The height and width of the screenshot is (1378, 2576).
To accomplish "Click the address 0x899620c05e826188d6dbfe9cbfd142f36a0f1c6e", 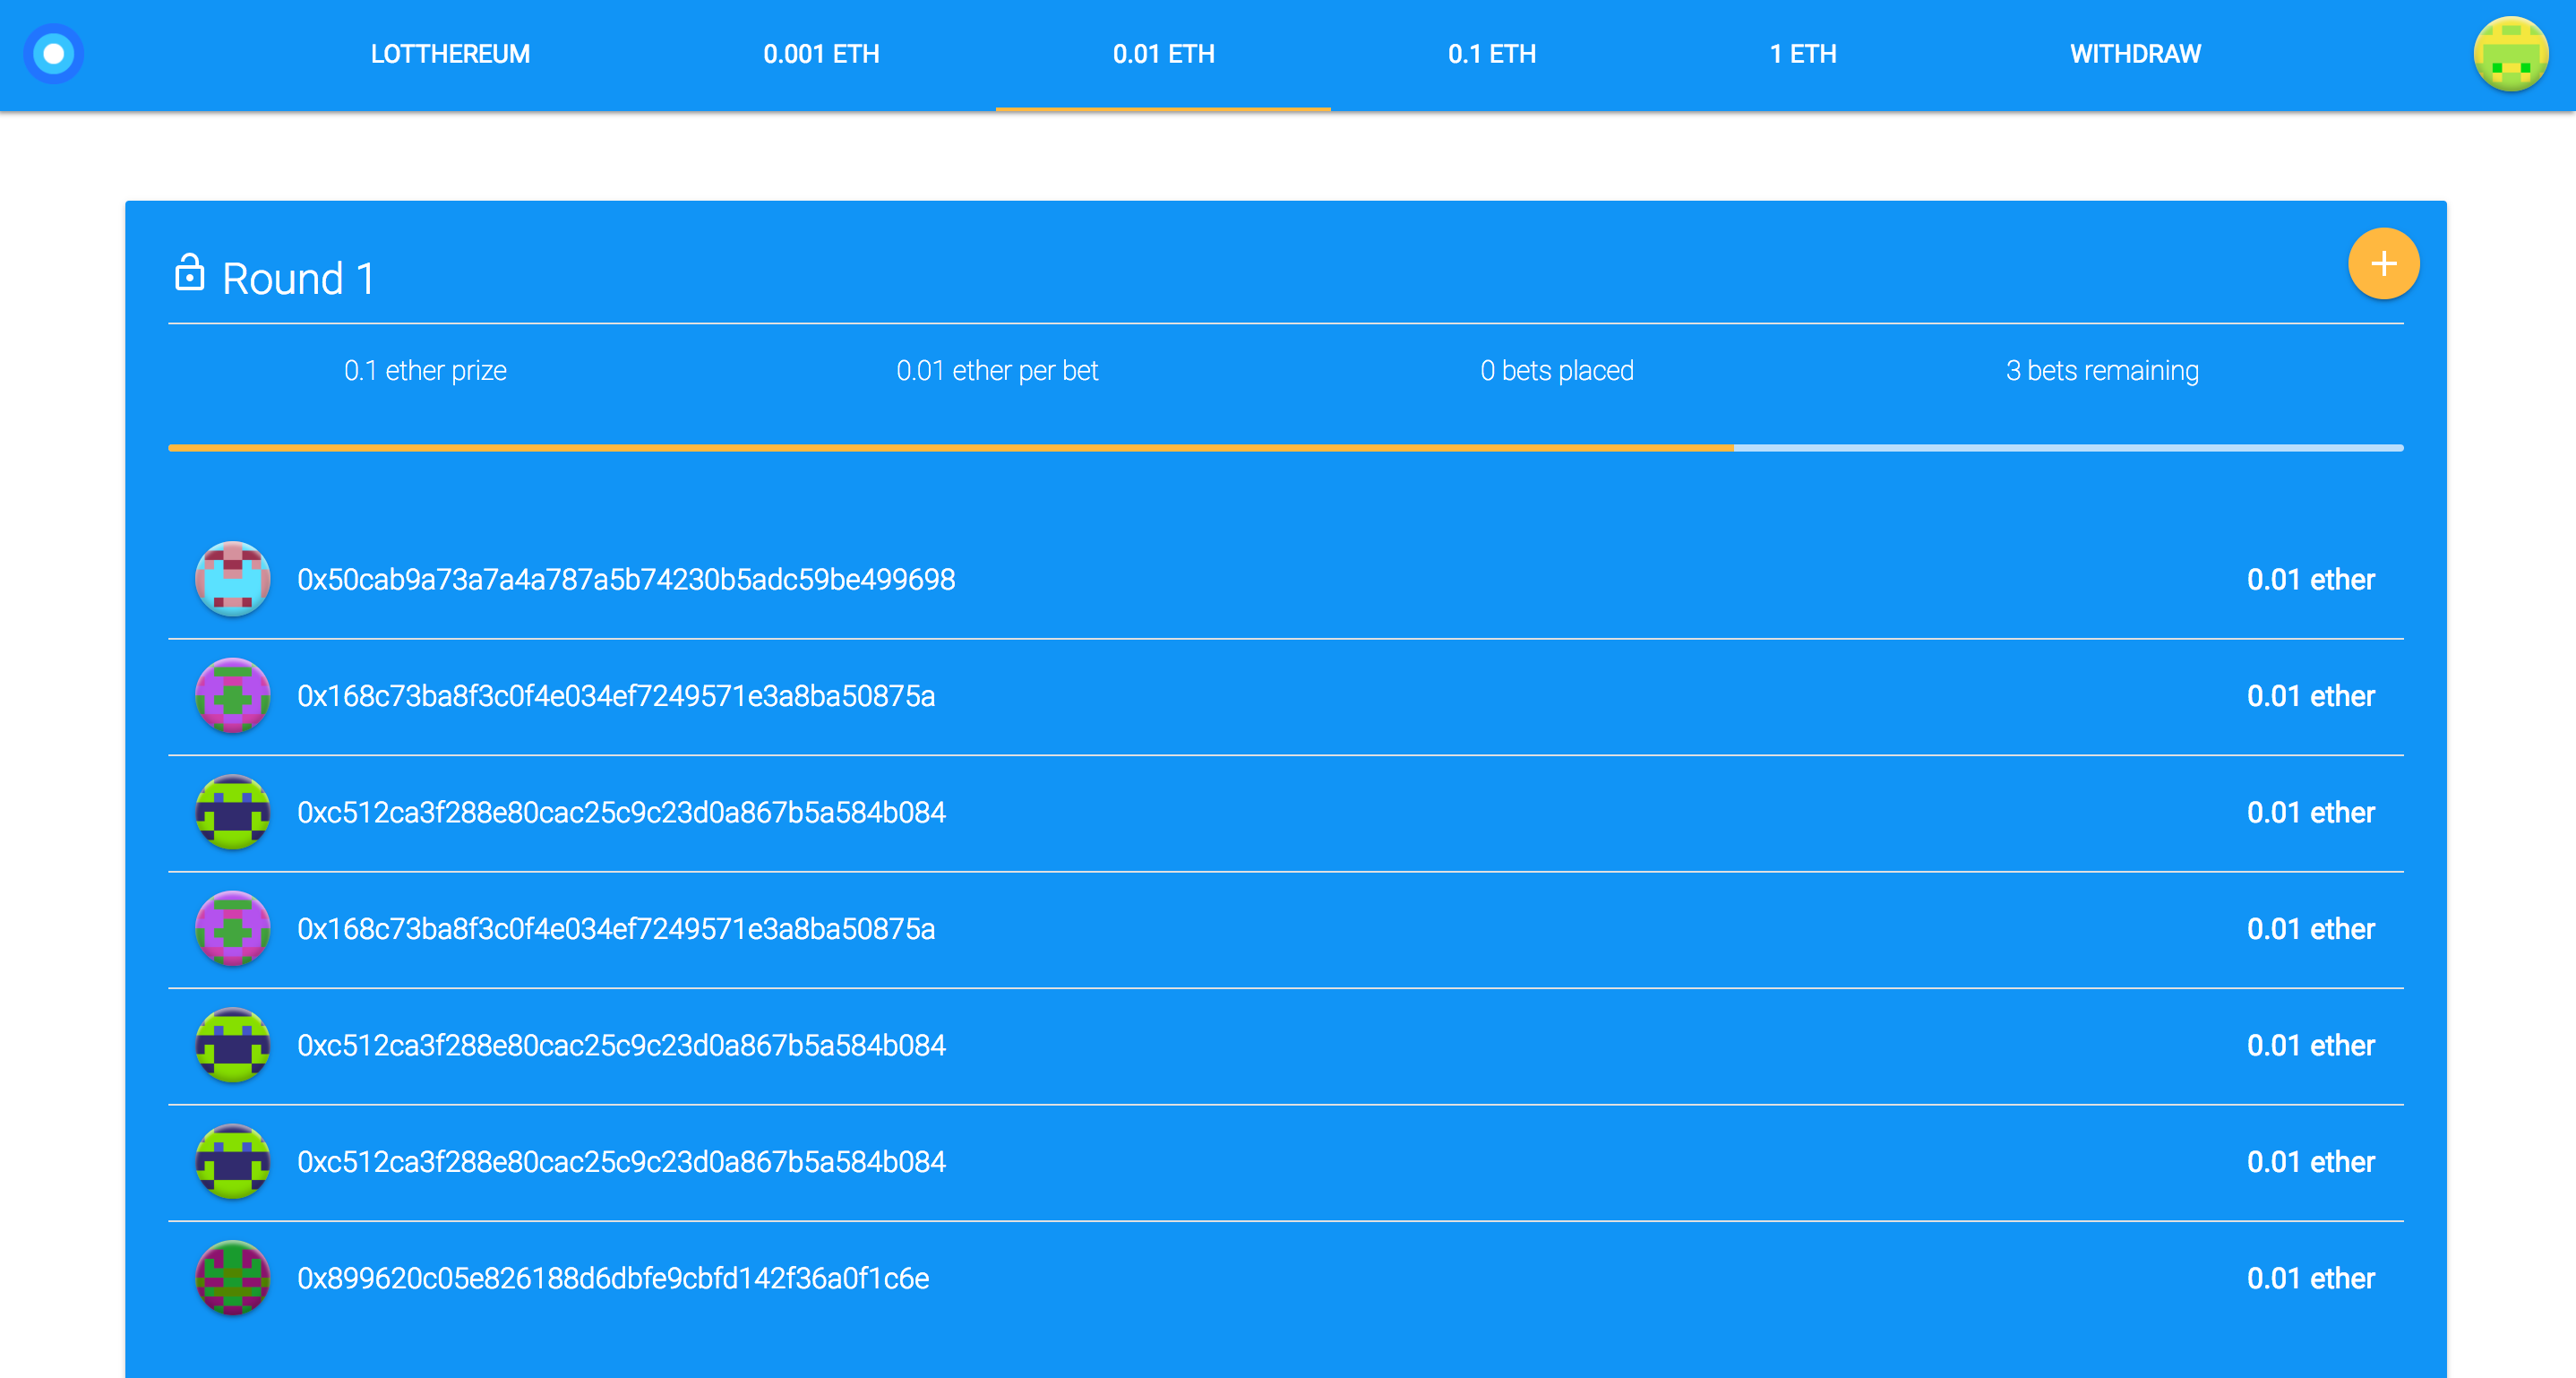I will (613, 1279).
